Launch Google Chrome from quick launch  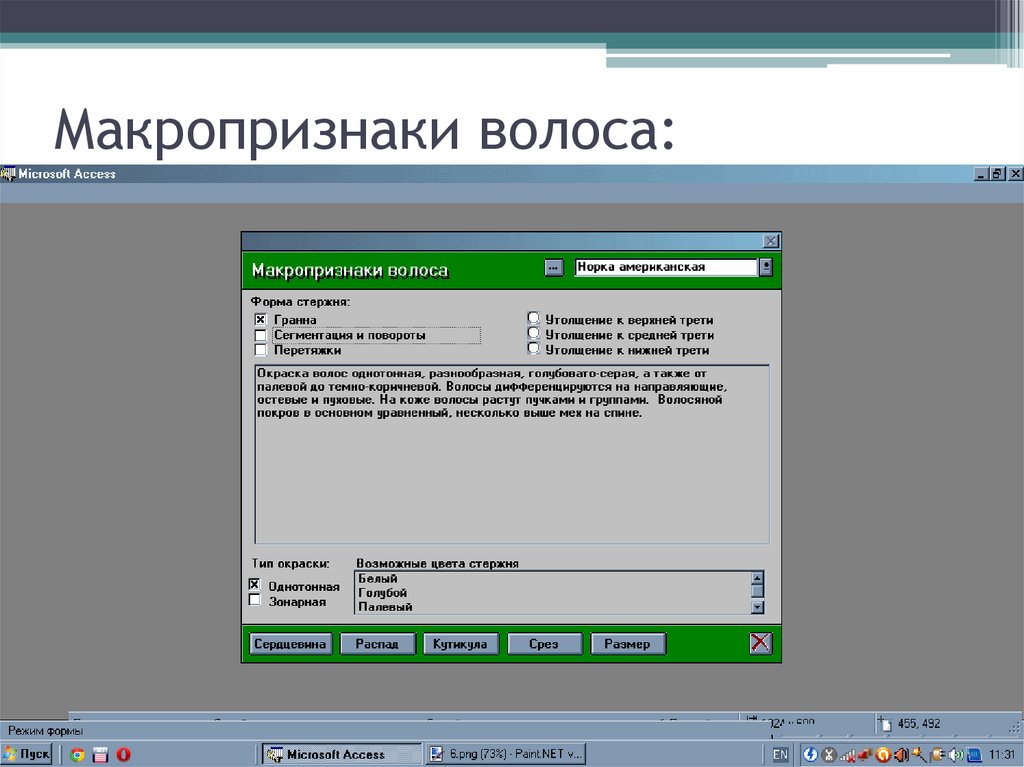point(78,755)
